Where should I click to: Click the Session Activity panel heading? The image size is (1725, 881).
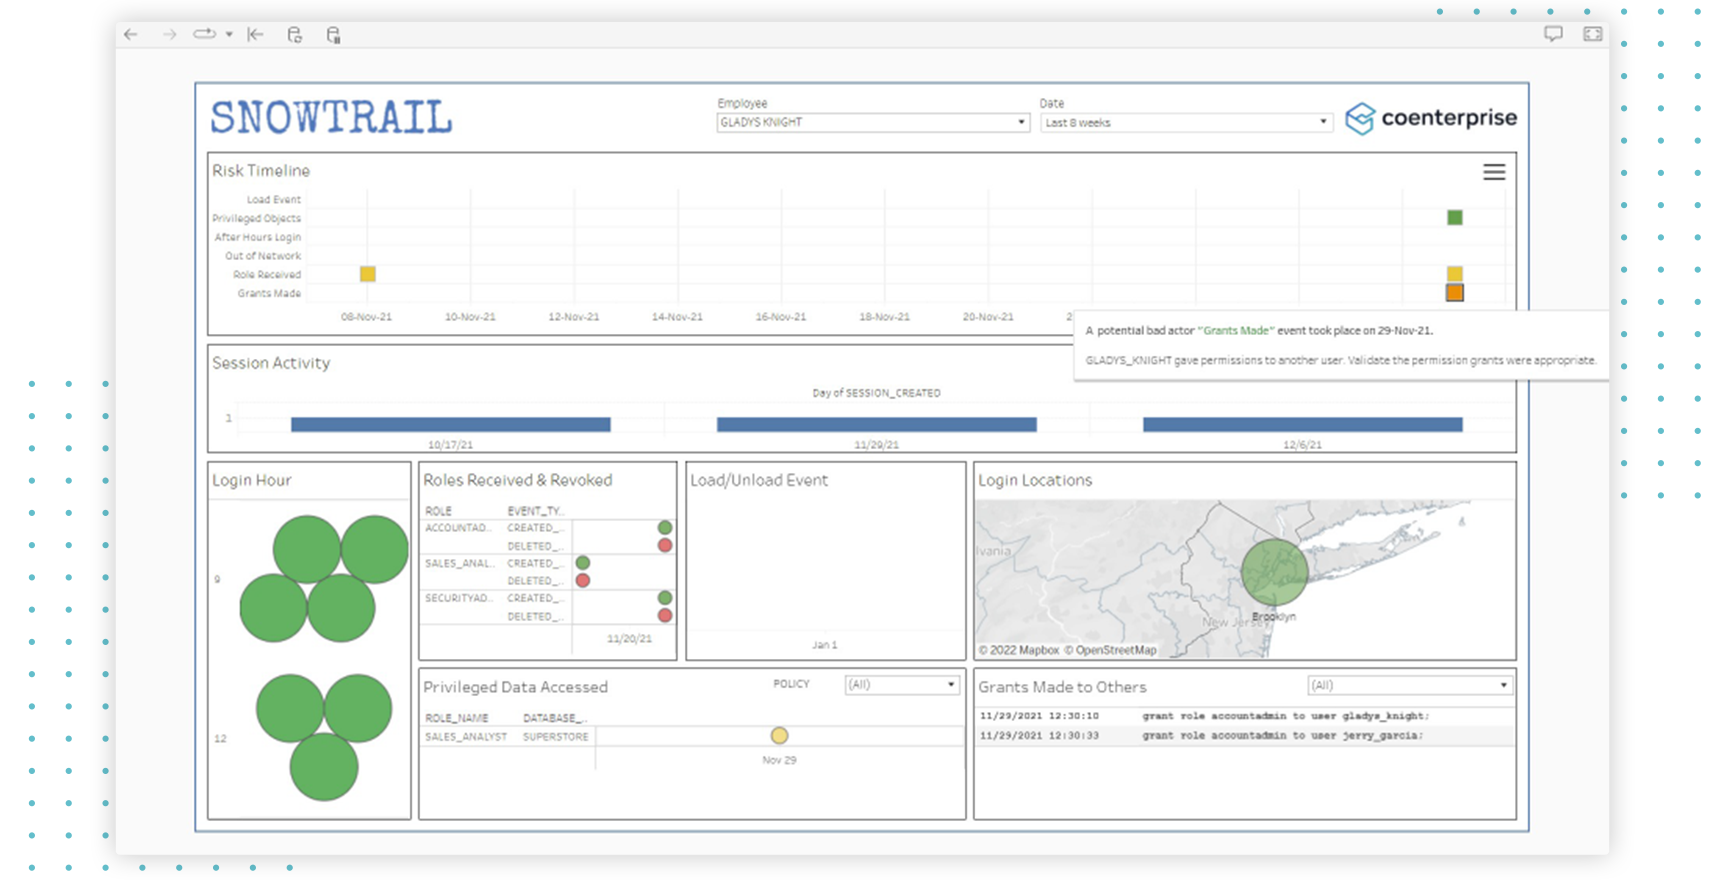pyautogui.click(x=271, y=363)
